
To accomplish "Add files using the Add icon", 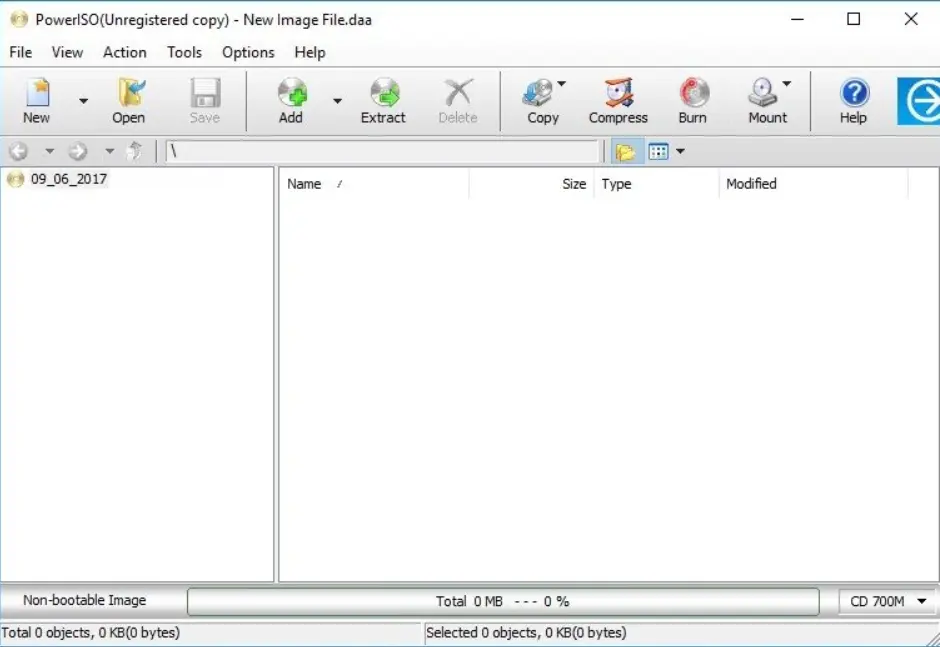I will pos(290,100).
